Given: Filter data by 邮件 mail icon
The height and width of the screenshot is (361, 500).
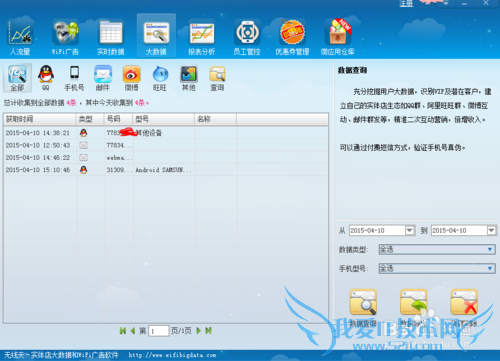Looking at the screenshot, I should click(103, 78).
